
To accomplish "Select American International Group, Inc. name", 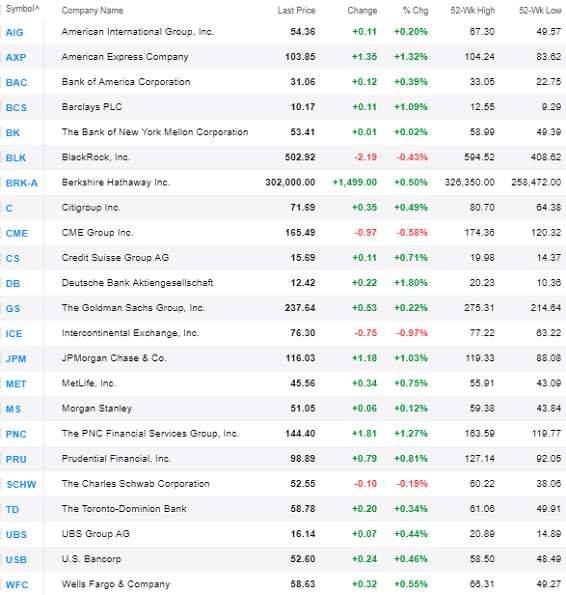I will pyautogui.click(x=138, y=31).
